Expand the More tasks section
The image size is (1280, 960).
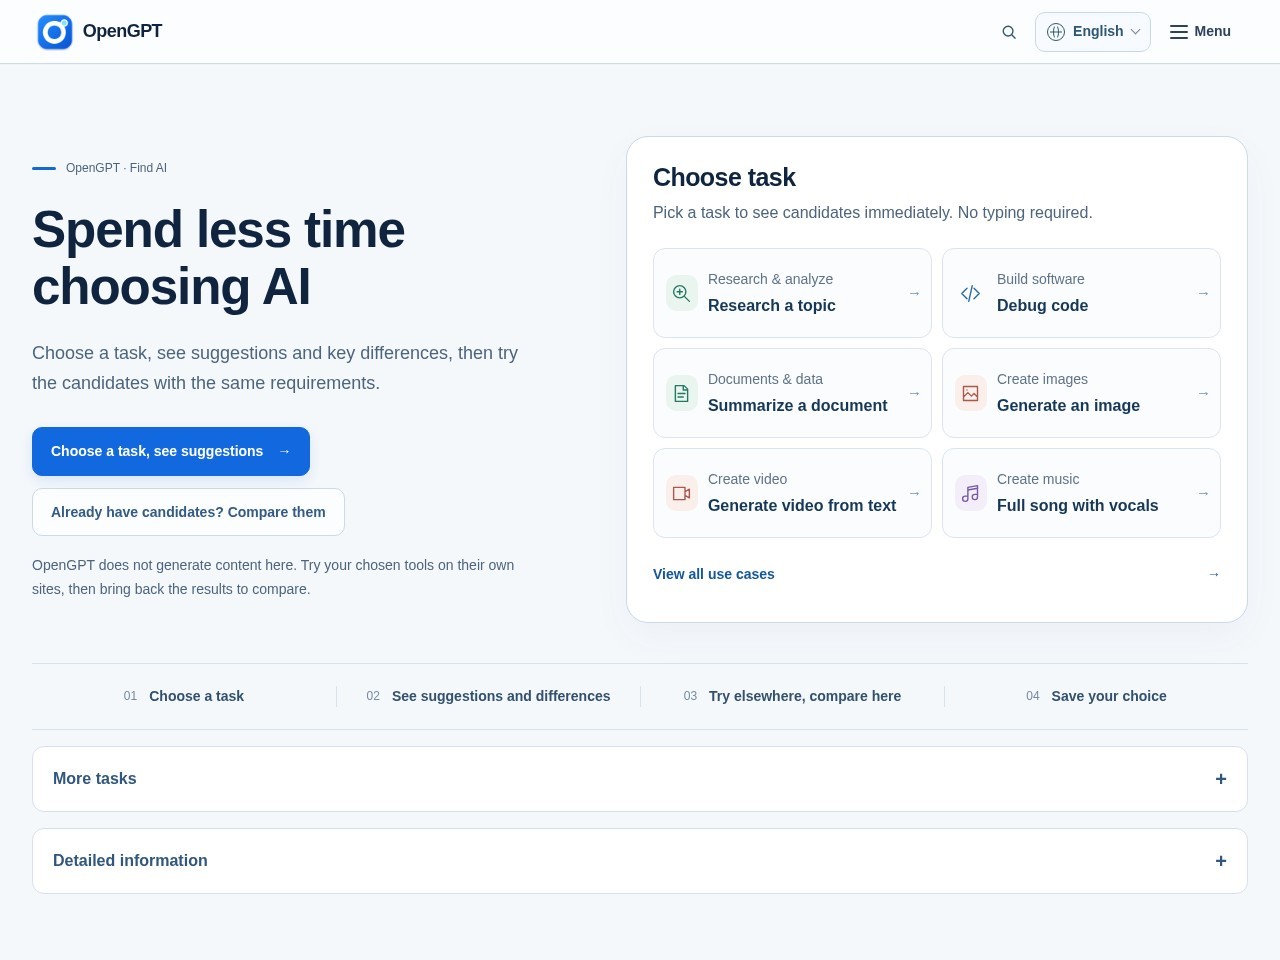[x=640, y=779]
